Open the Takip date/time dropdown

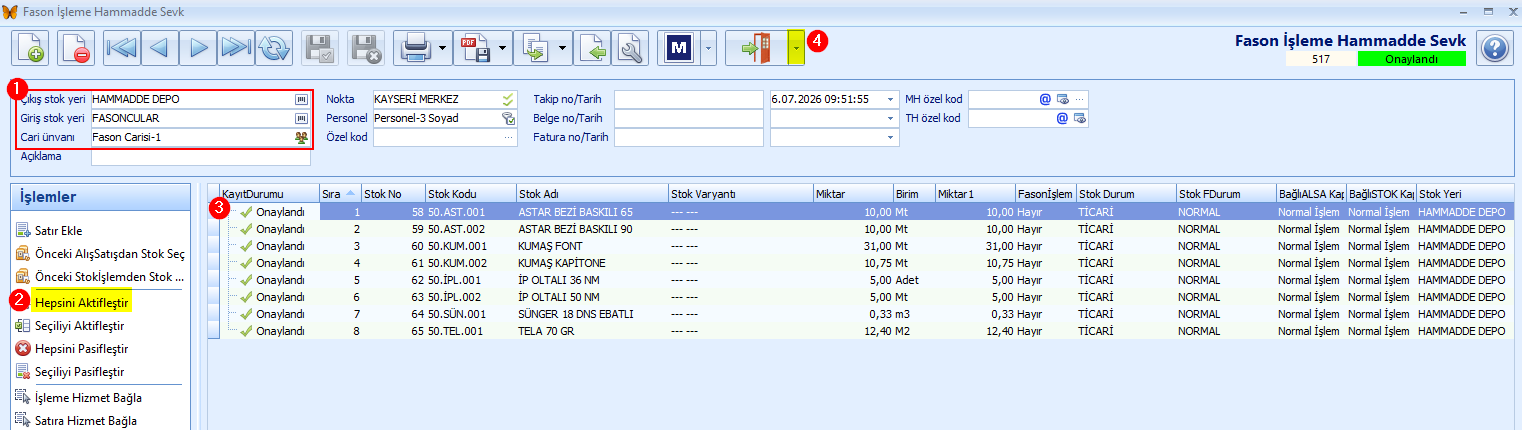(x=890, y=100)
